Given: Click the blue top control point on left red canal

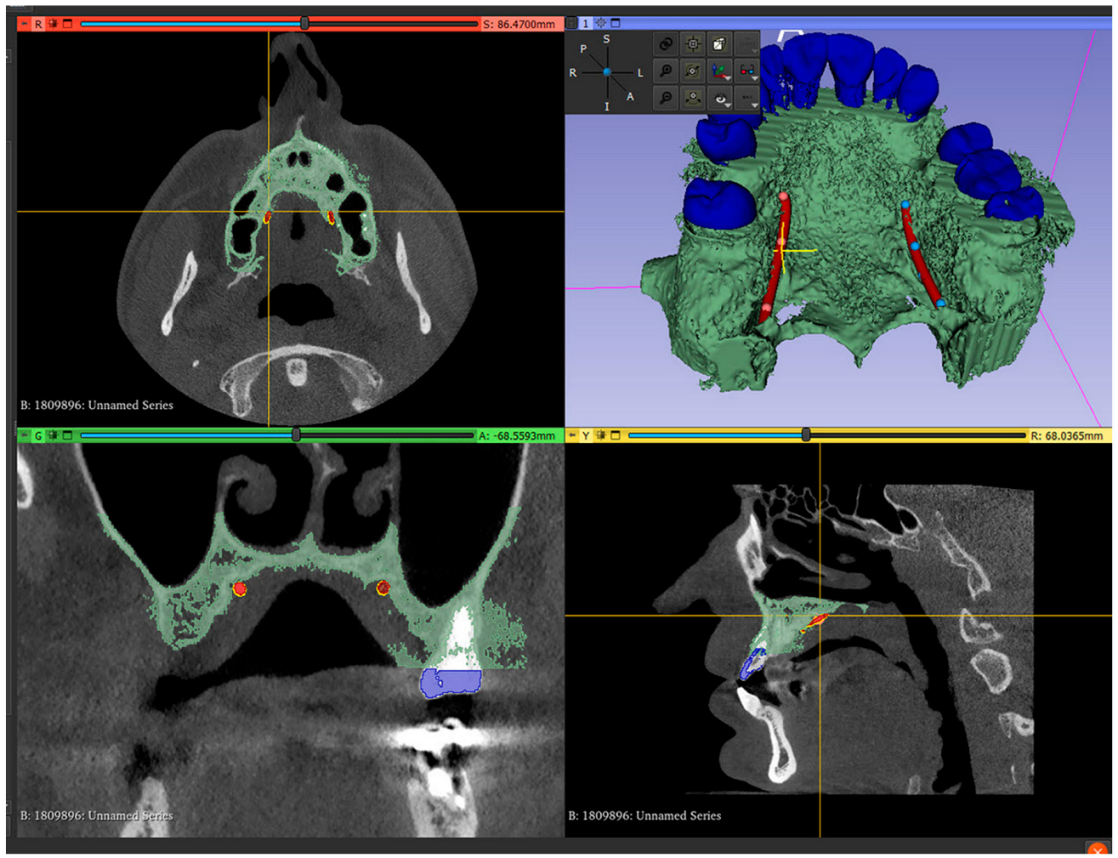Looking at the screenshot, I should [905, 205].
